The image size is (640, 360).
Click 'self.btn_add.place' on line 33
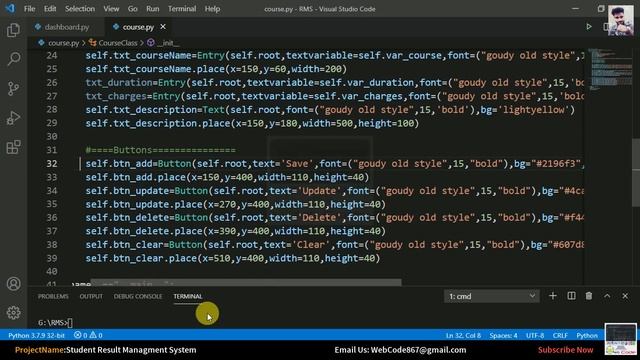point(136,177)
